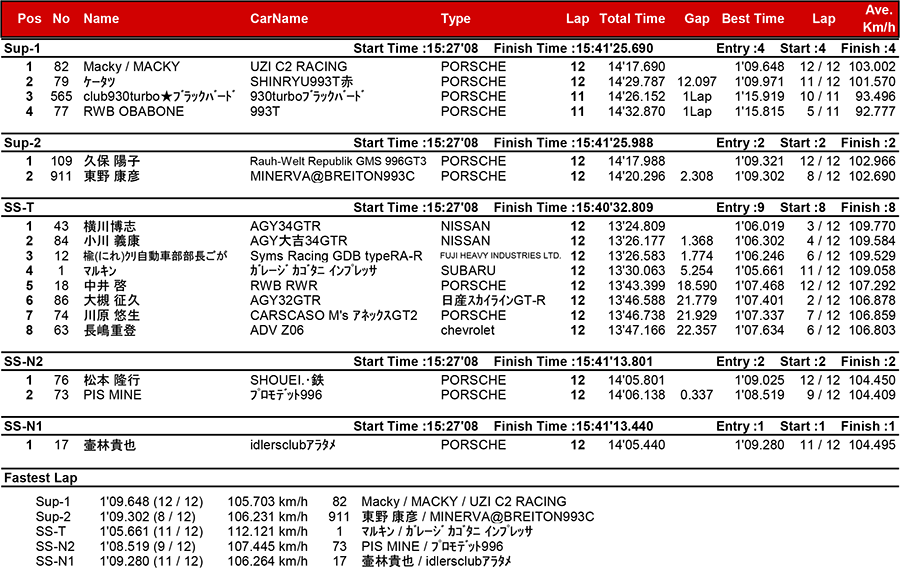900x568 pixels.
Task: Click 'CARSCASO M's アネックスGT2'
Action: (333, 316)
